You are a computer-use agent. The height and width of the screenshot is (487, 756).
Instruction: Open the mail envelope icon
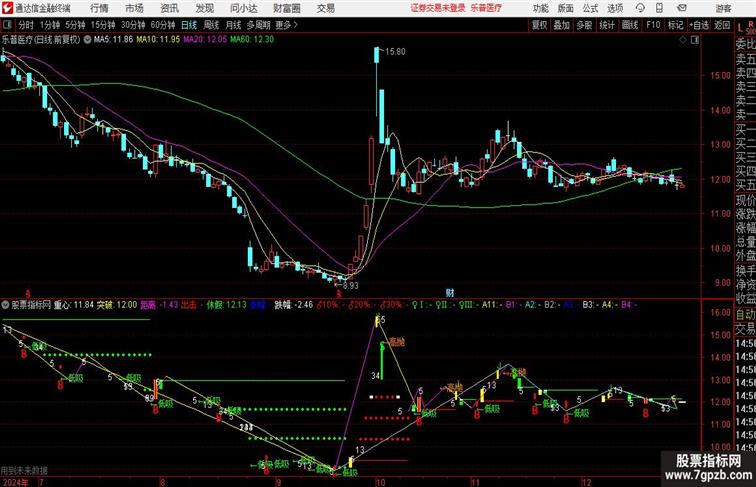(x=682, y=8)
